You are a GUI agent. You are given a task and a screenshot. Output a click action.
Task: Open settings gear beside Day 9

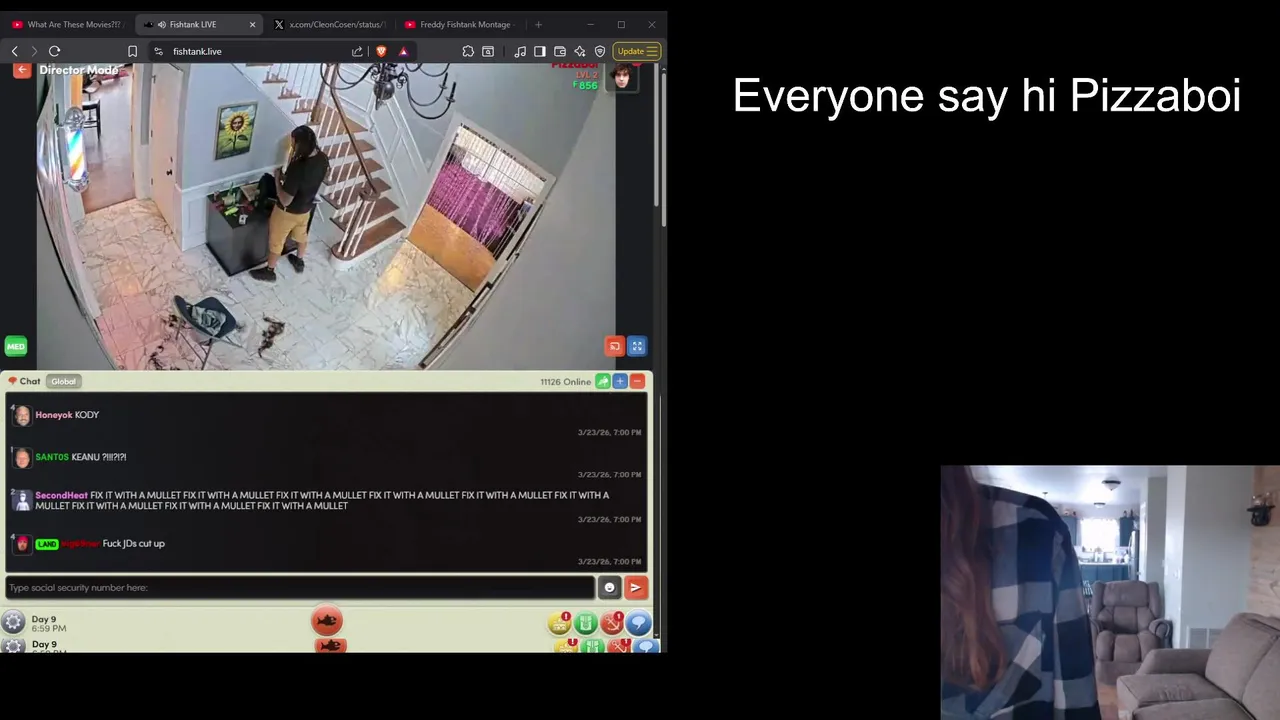coord(13,622)
